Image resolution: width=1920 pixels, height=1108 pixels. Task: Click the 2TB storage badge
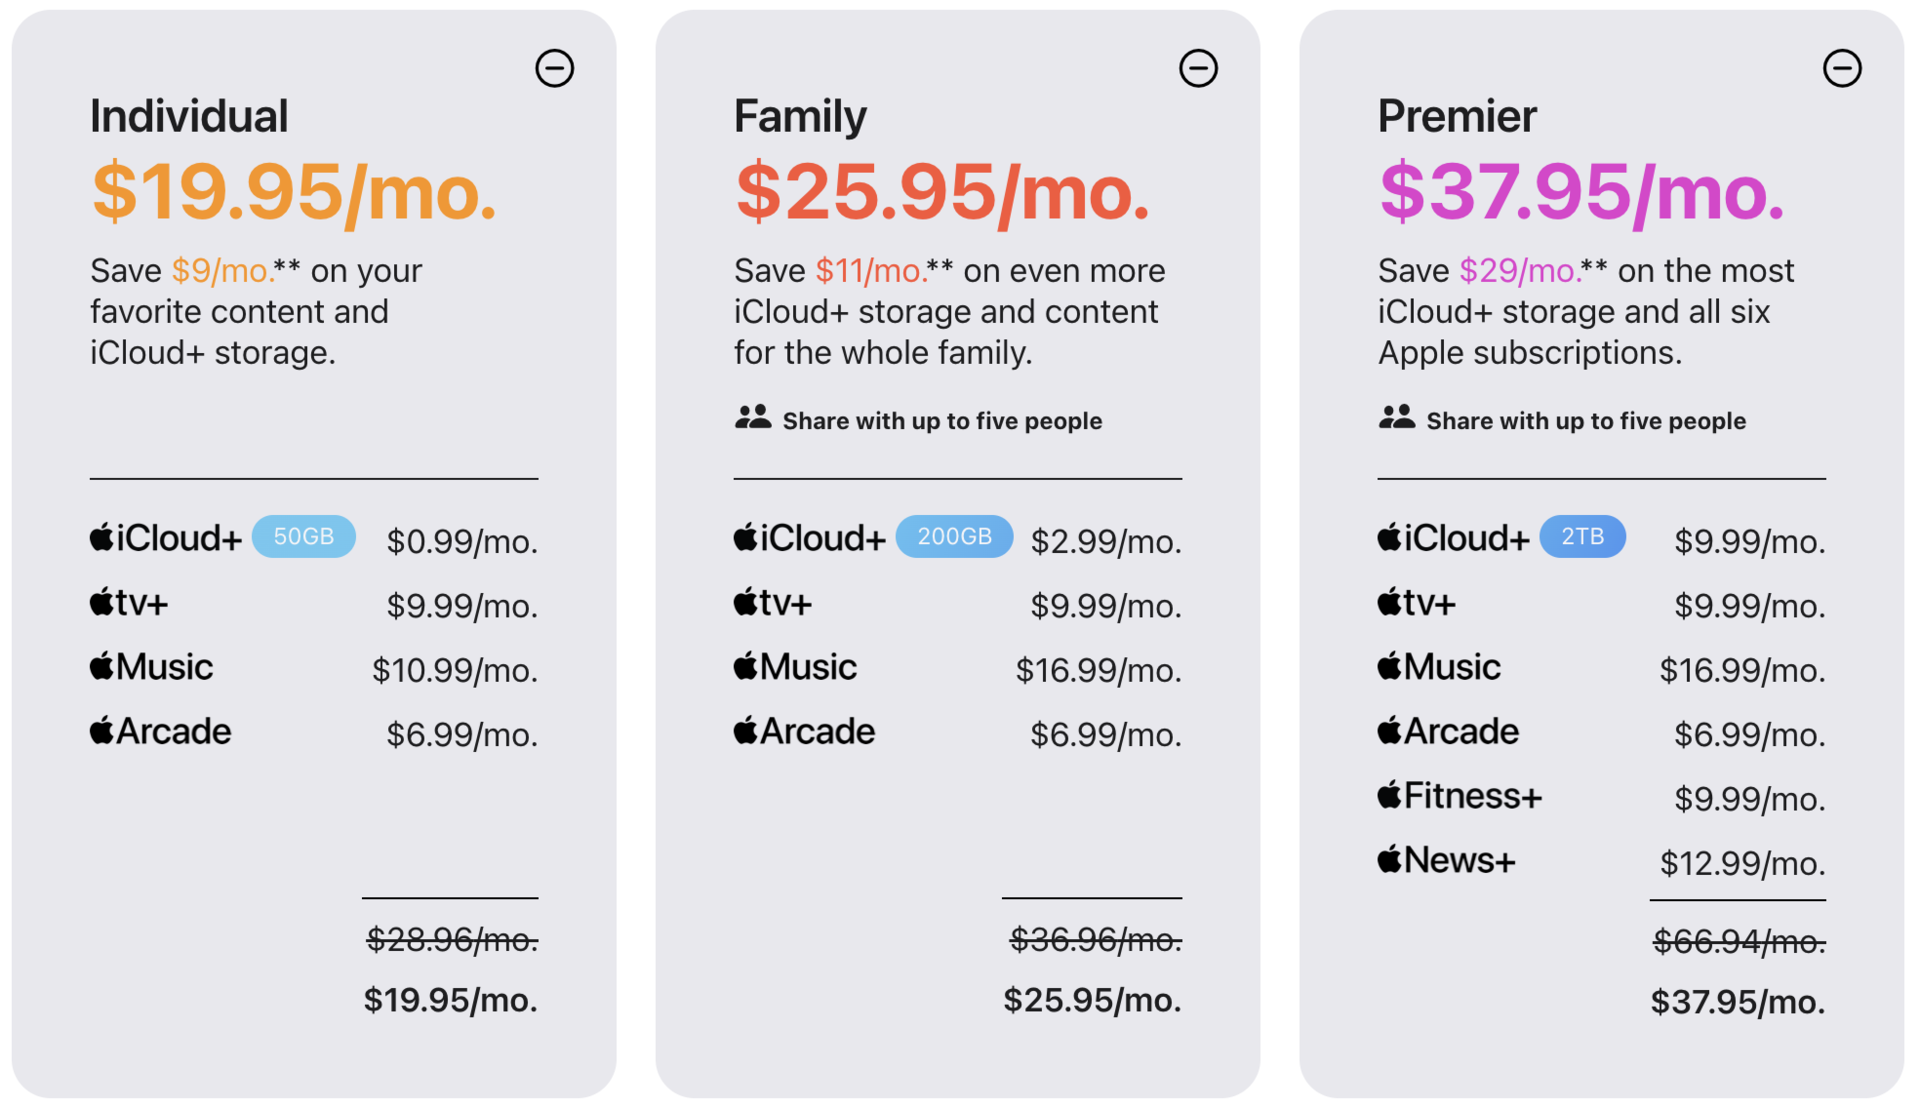click(1582, 537)
